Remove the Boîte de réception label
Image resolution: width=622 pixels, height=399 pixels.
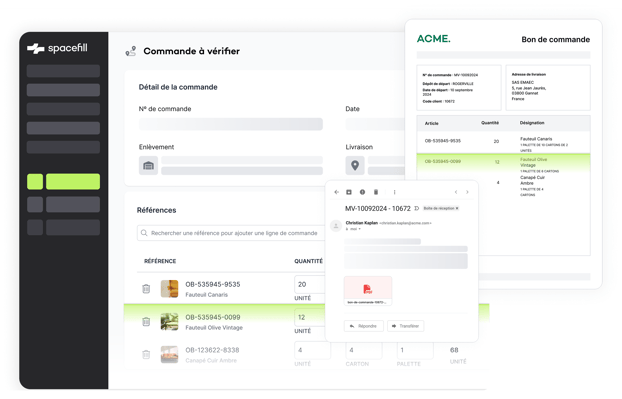(457, 209)
